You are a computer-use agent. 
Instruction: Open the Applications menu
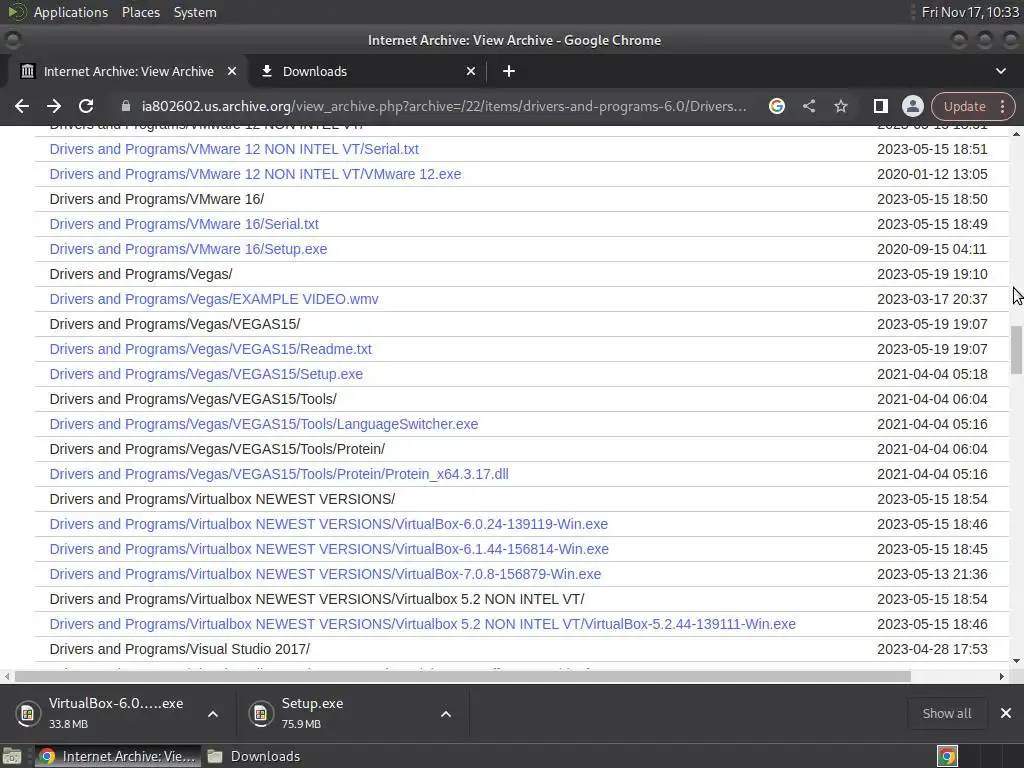tap(71, 12)
